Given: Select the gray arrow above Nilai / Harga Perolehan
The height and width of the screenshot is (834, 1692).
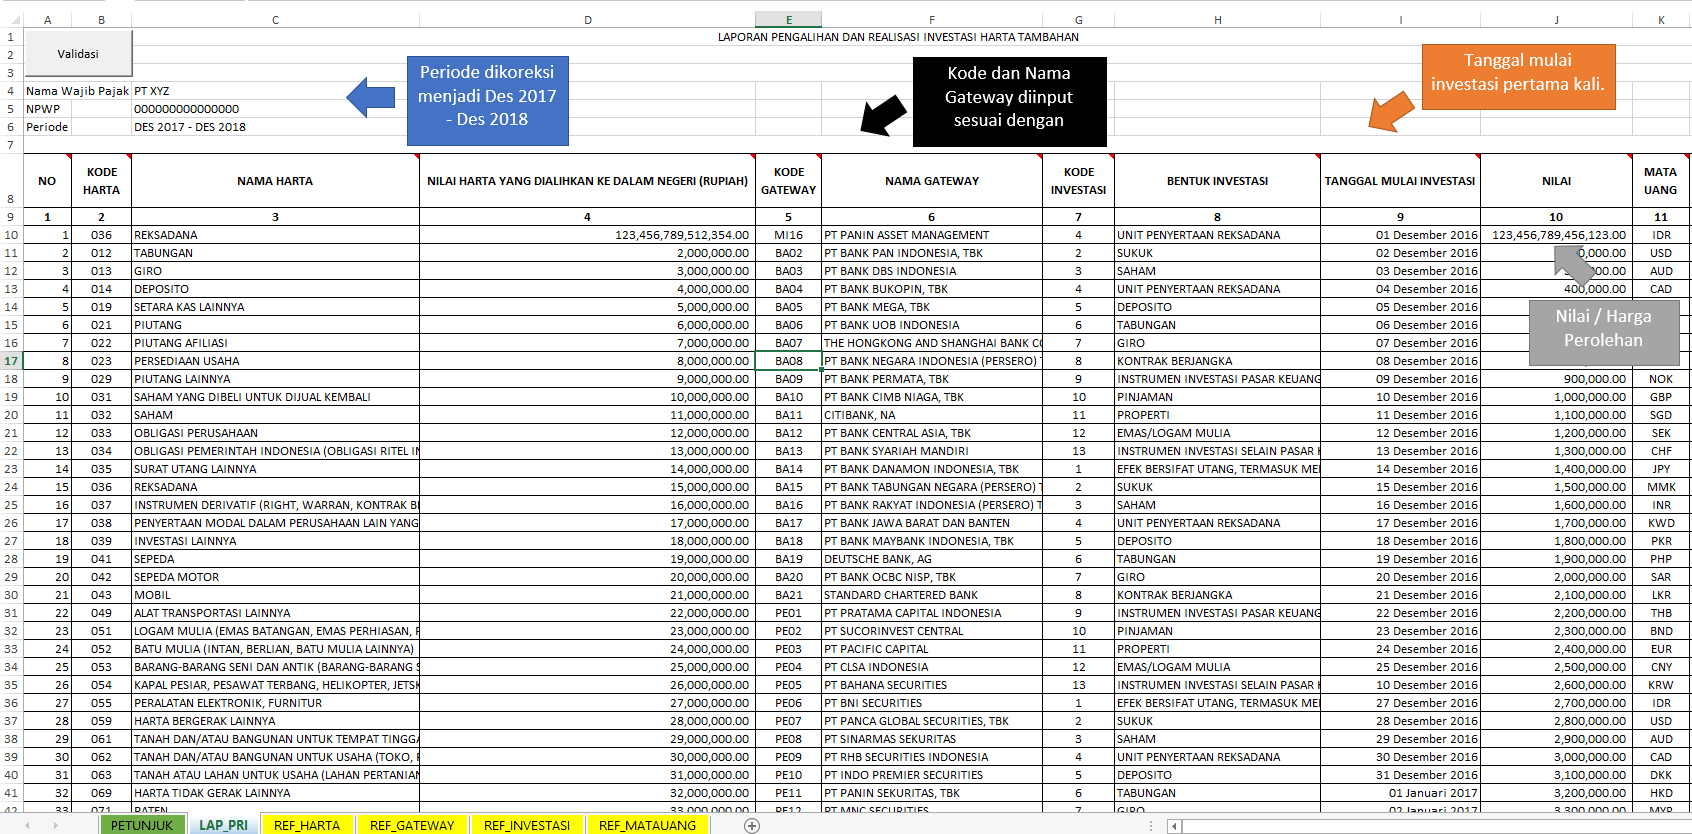Looking at the screenshot, I should click(1574, 264).
